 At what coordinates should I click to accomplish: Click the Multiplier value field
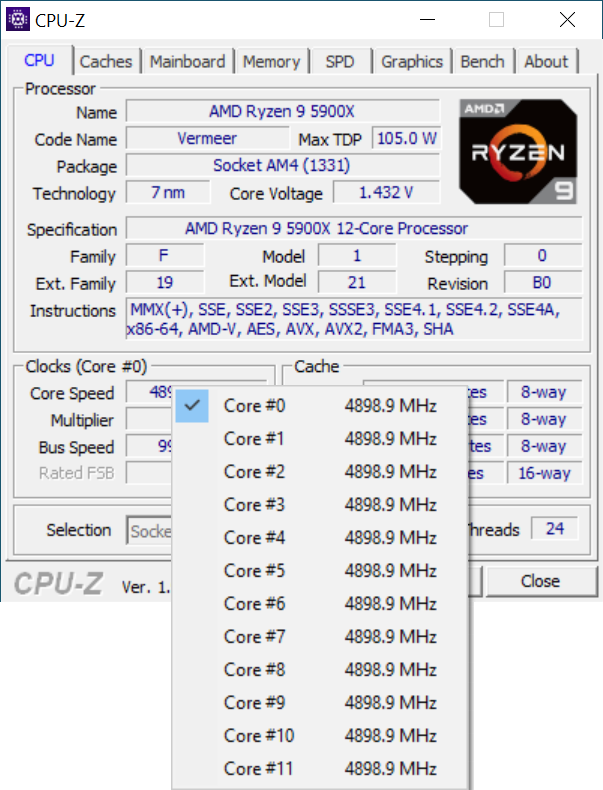click(149, 419)
